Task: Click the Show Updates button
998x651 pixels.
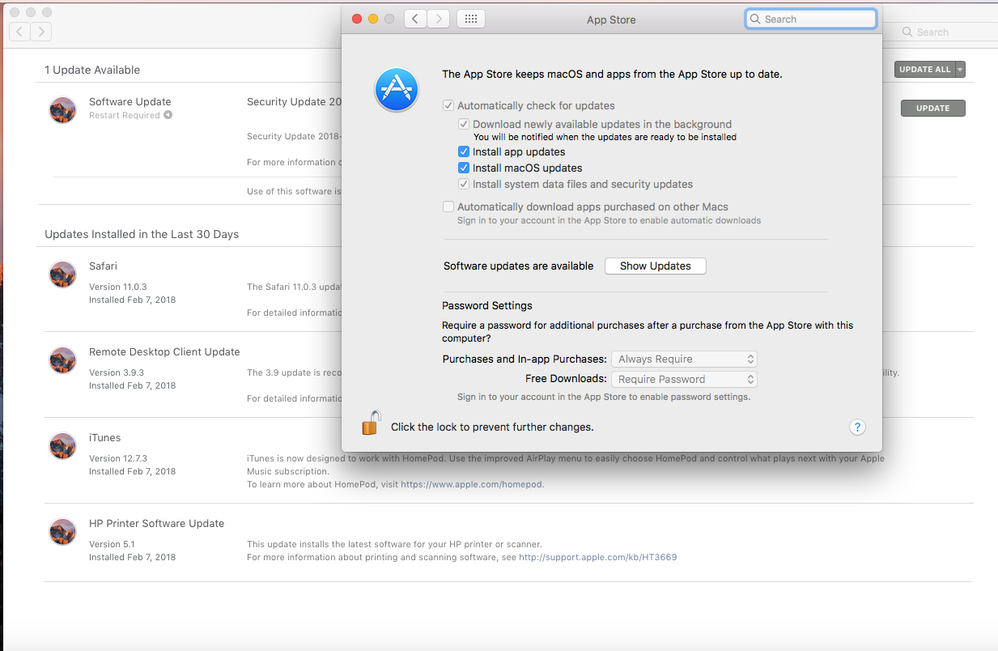Action: 655,266
